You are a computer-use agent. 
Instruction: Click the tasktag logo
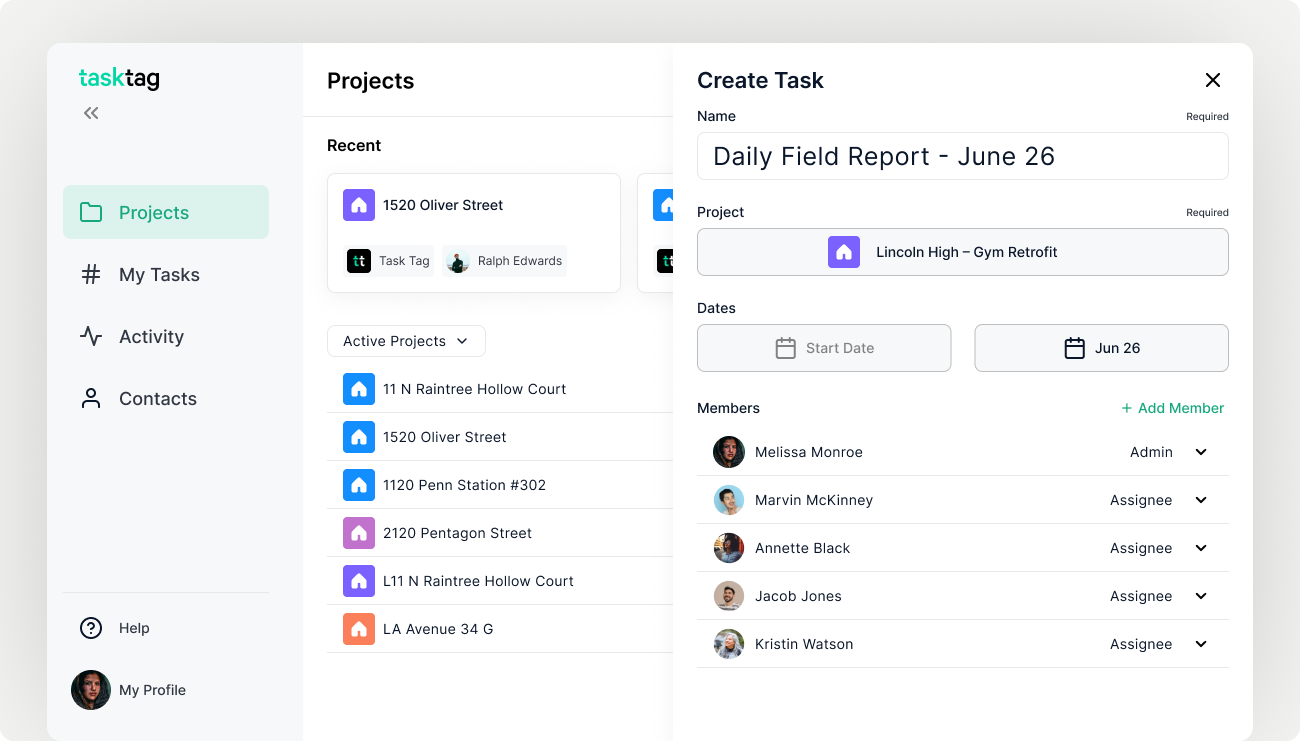click(x=119, y=78)
